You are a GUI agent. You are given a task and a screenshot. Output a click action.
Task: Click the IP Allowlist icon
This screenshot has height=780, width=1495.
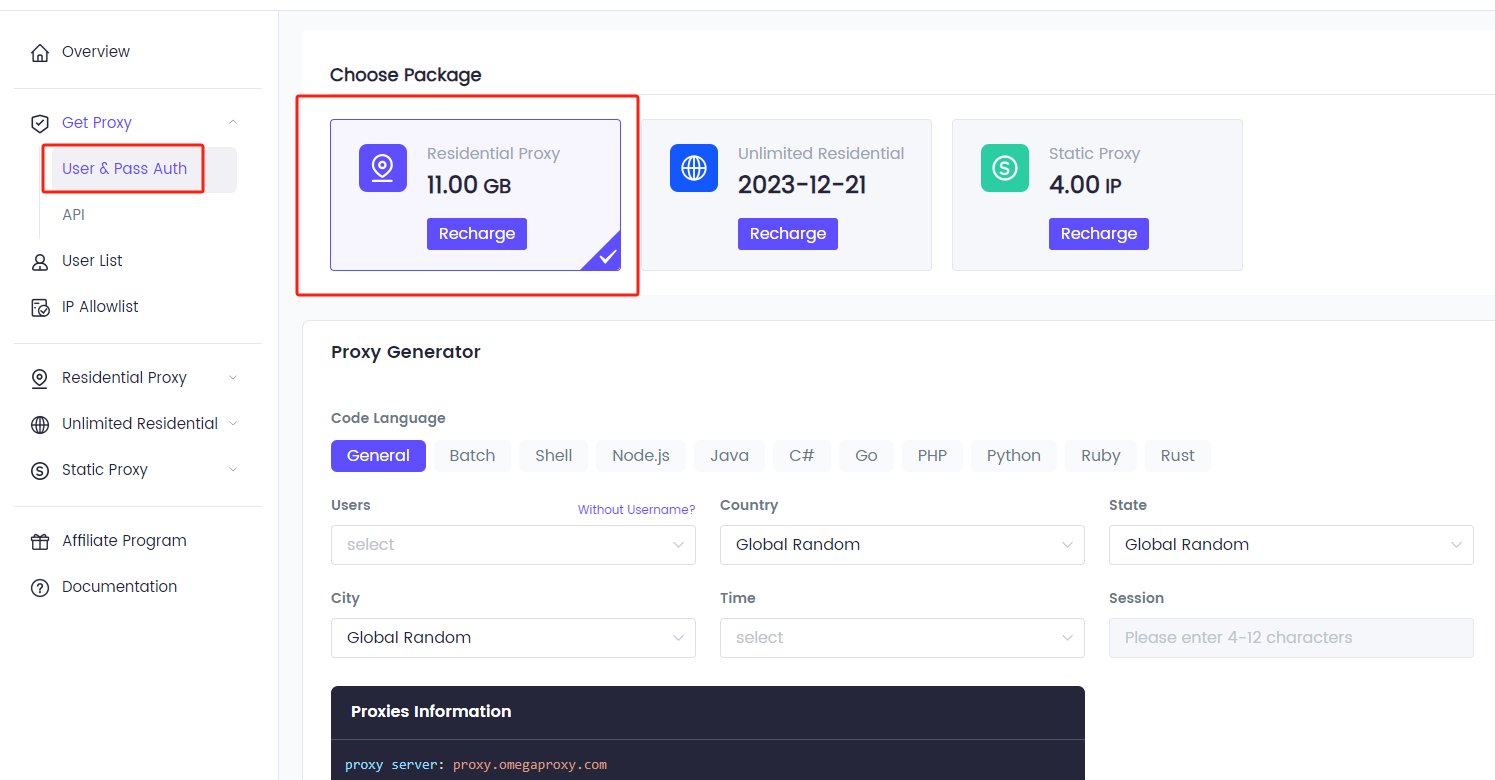[x=40, y=307]
